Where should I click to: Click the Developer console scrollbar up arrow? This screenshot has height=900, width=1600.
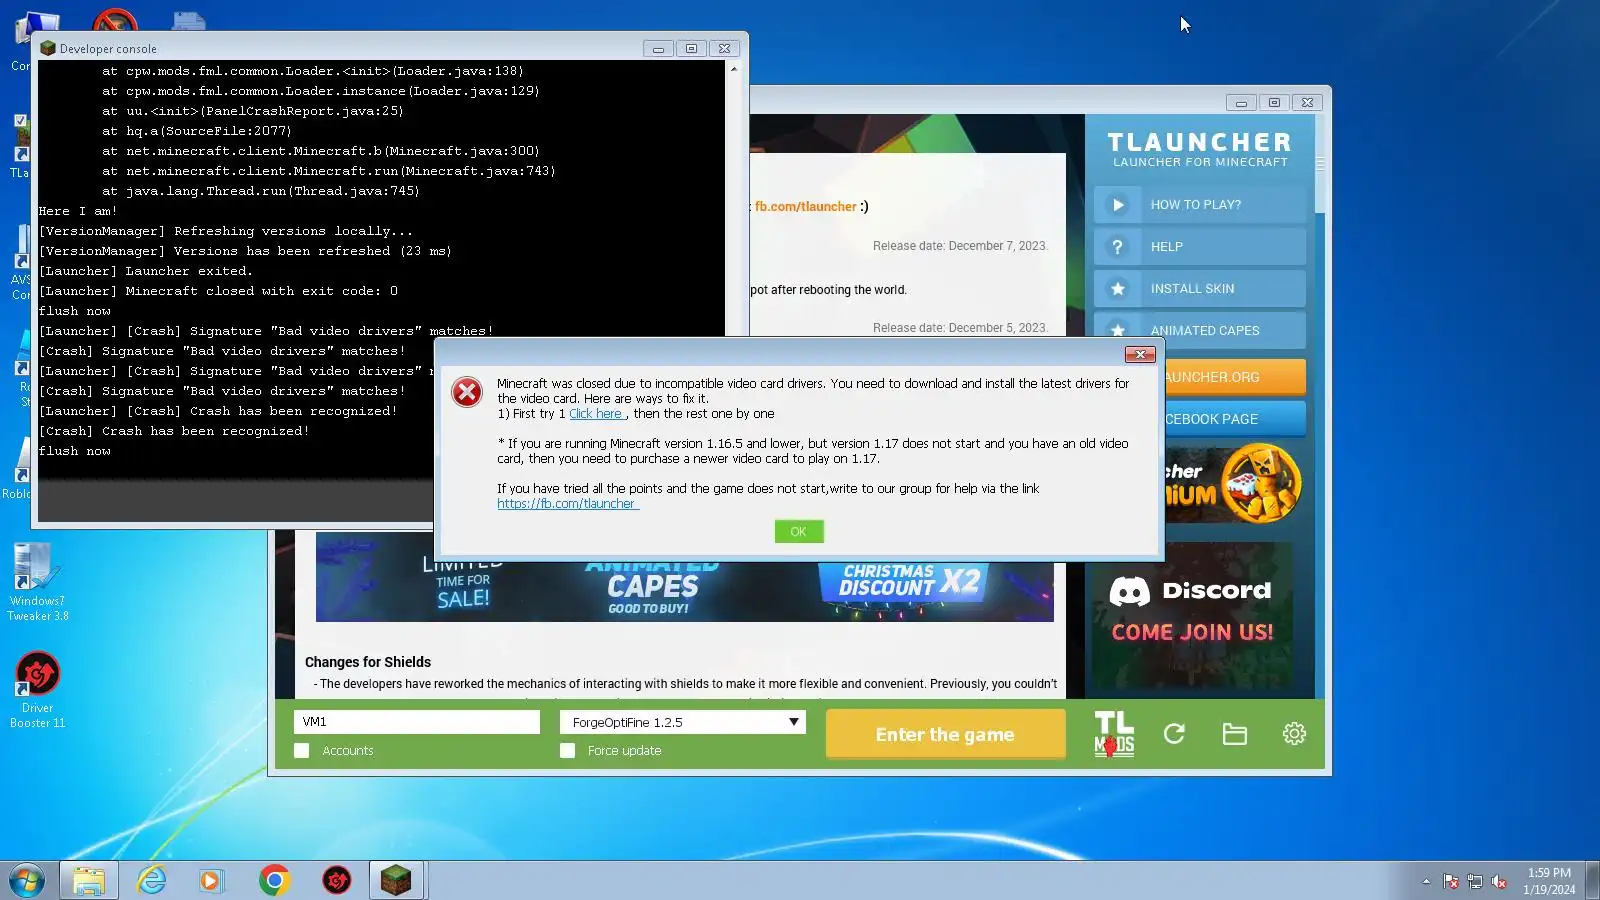click(734, 69)
